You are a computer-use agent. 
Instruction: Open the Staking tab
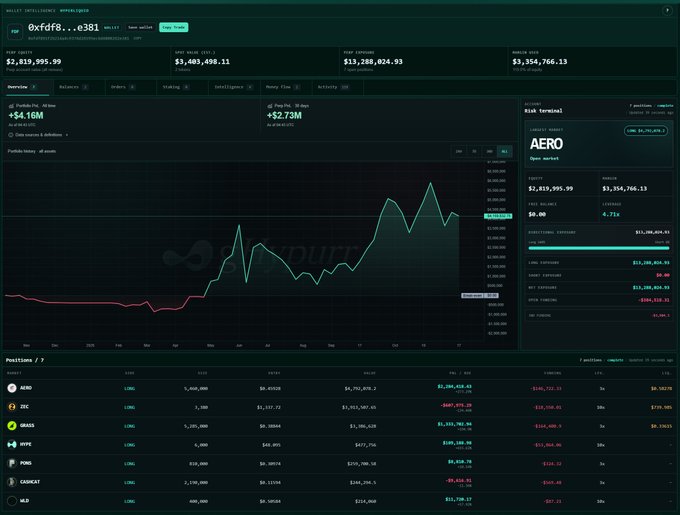182,87
